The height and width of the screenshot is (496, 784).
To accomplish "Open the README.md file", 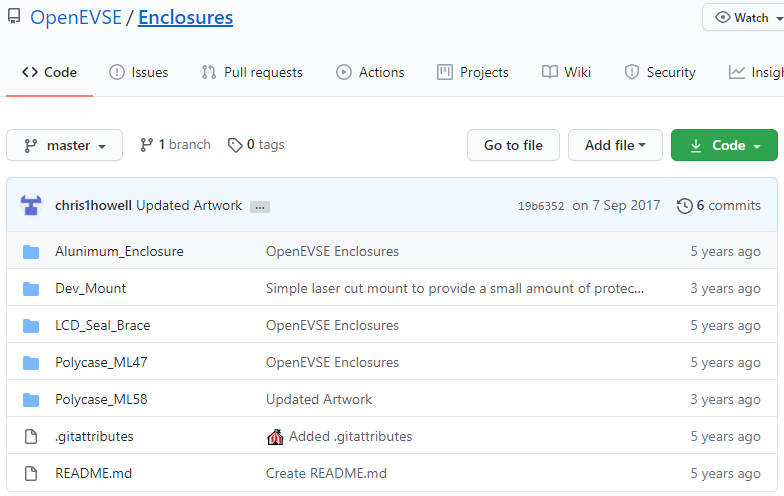I will (94, 473).
